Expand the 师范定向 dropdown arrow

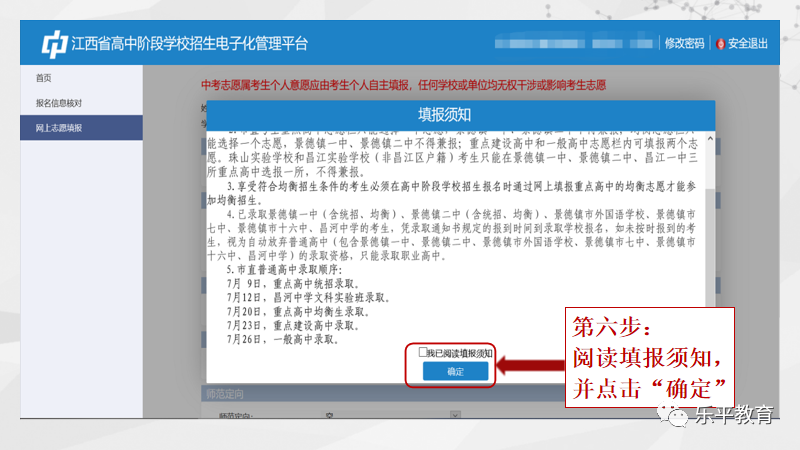coord(455,416)
